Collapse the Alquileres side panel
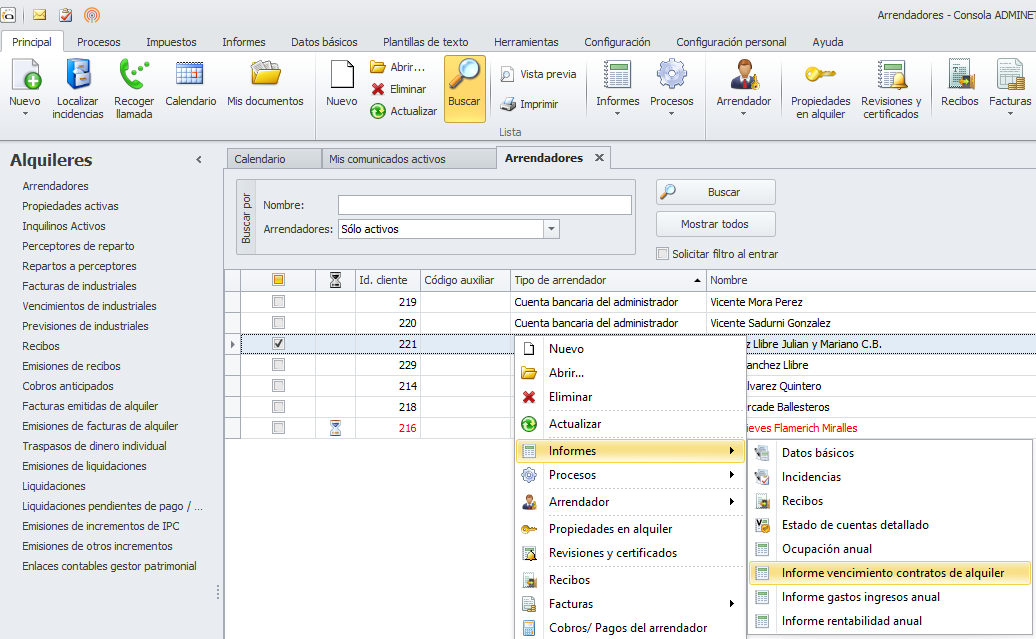The height and width of the screenshot is (639, 1036). [198, 160]
